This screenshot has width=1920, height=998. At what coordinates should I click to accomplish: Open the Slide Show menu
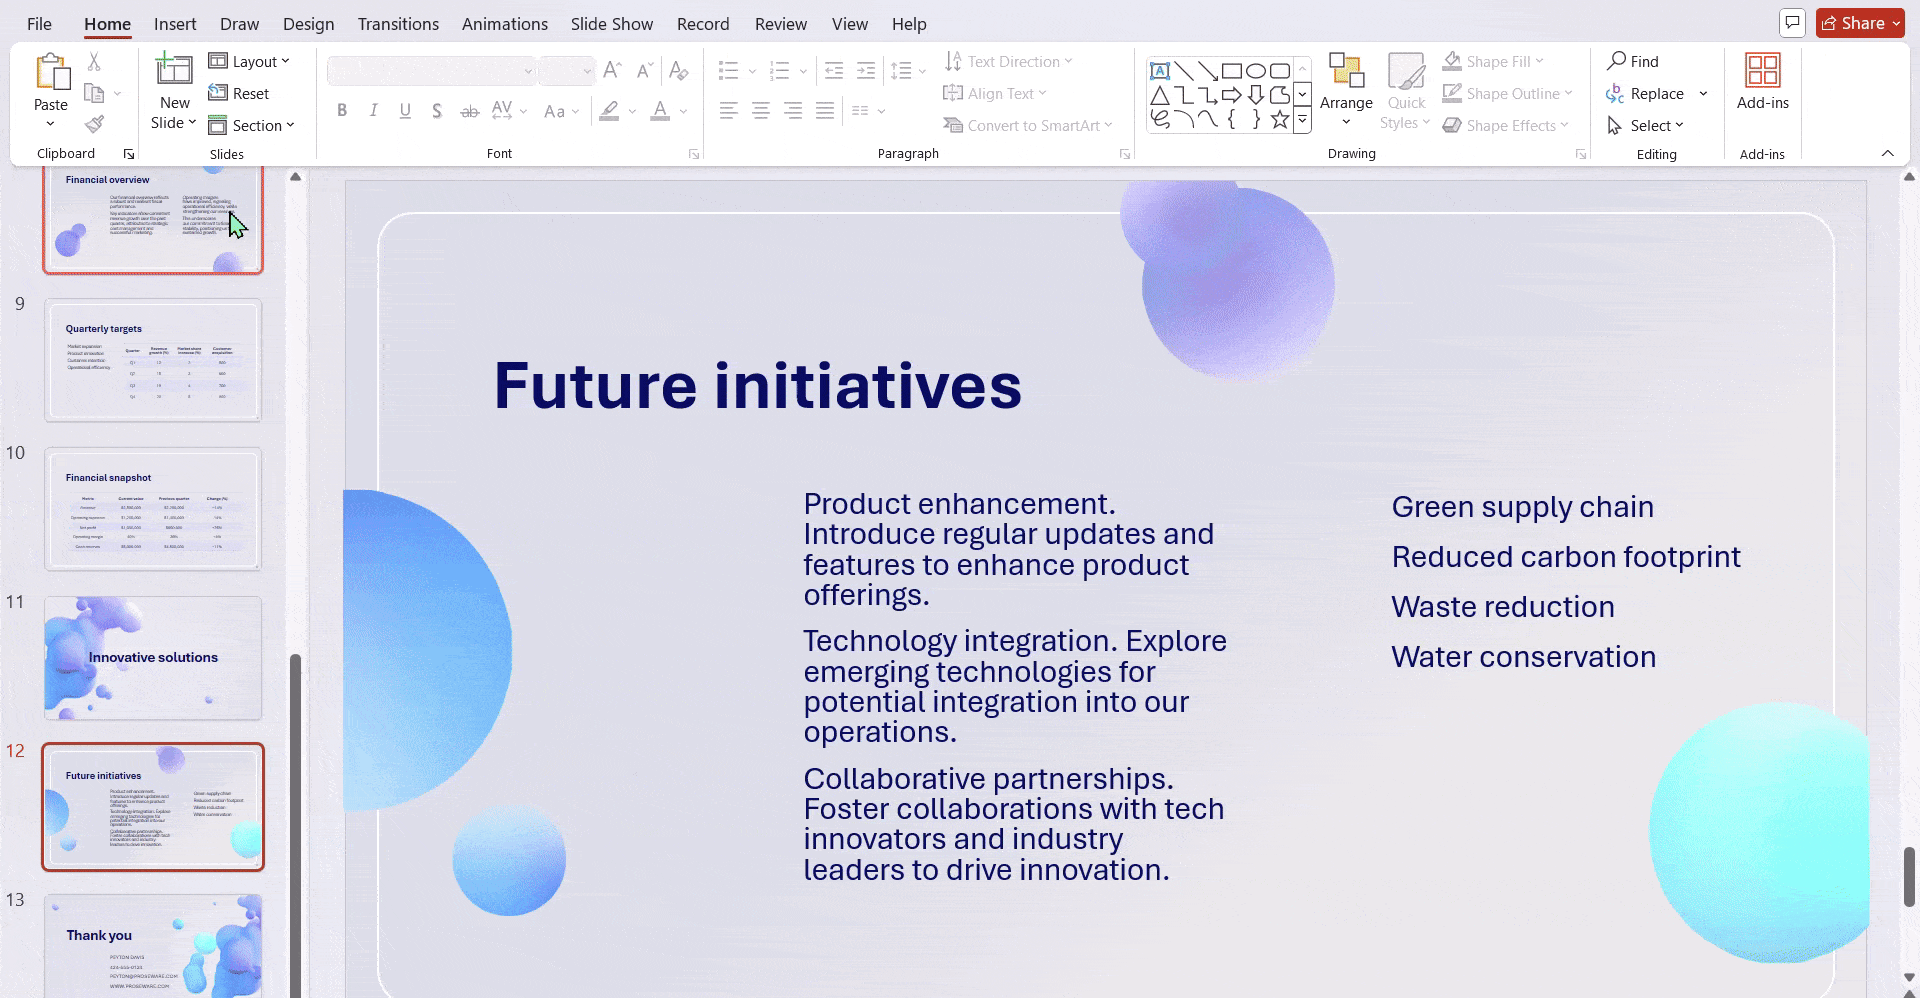tap(611, 23)
